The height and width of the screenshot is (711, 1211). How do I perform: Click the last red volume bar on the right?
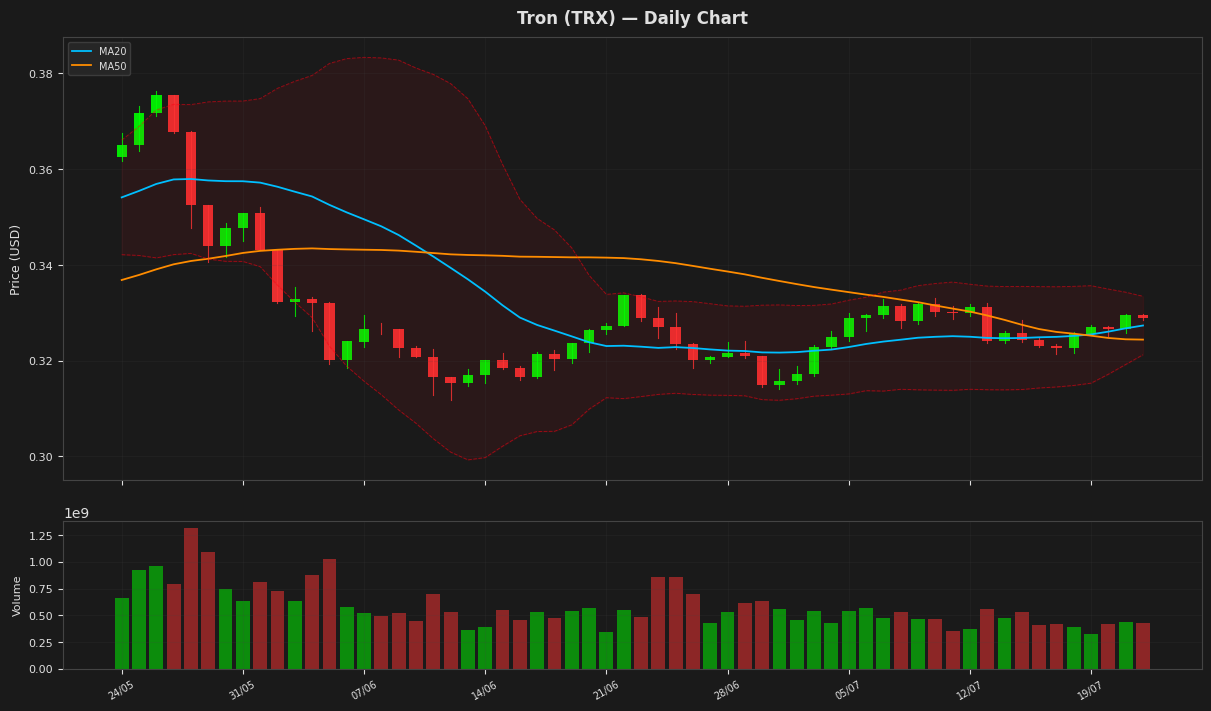tap(1143, 646)
